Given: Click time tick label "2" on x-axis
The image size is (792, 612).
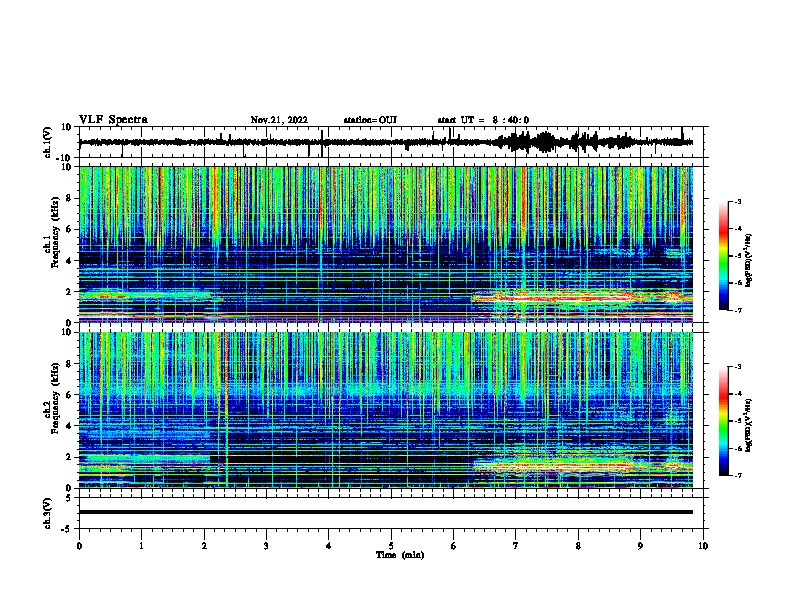Looking at the screenshot, I should click(204, 546).
